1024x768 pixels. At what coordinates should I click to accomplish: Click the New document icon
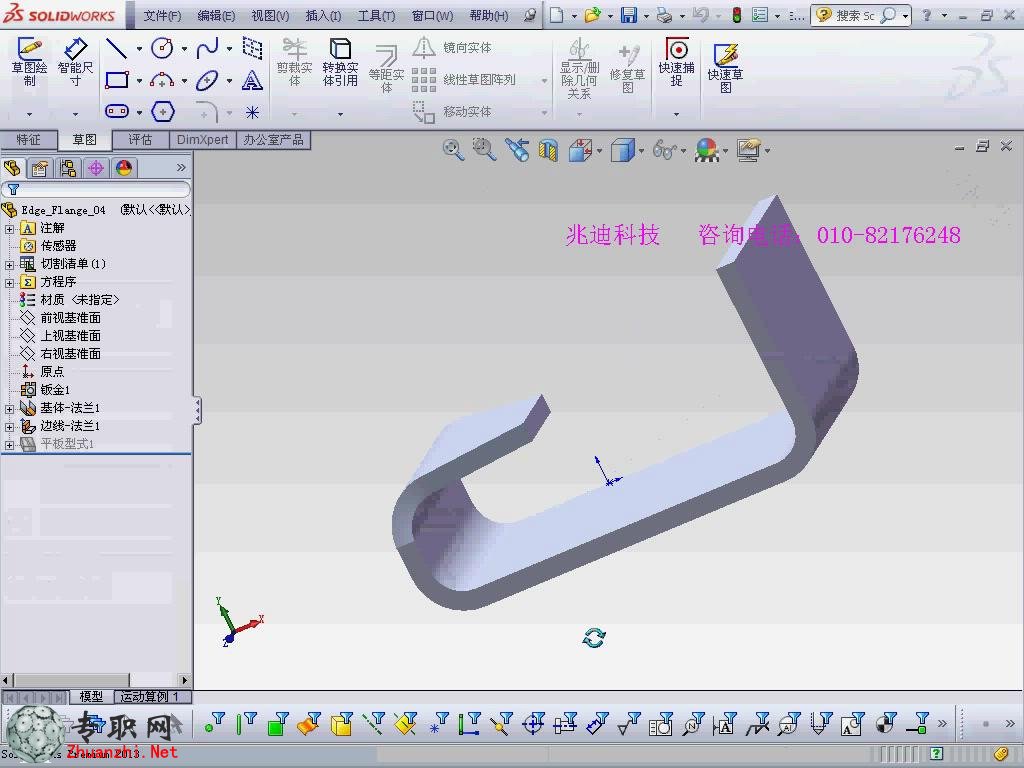click(556, 15)
